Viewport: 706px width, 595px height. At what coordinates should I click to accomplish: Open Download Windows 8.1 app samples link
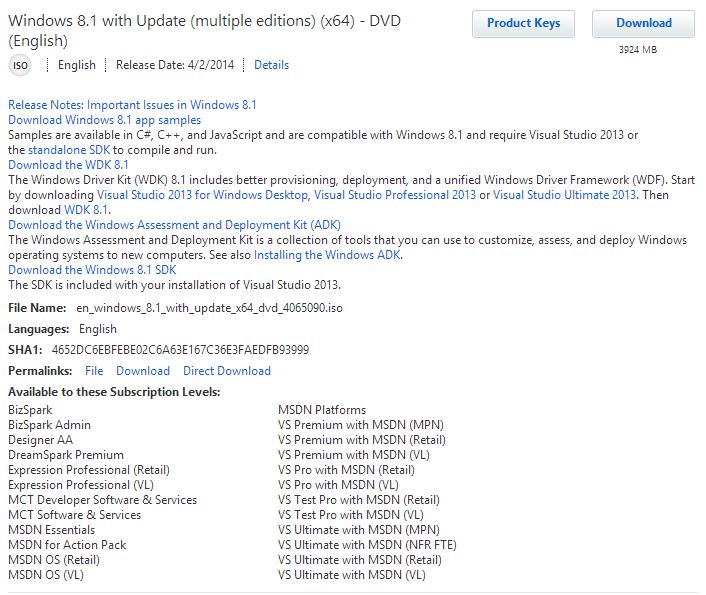pos(104,120)
